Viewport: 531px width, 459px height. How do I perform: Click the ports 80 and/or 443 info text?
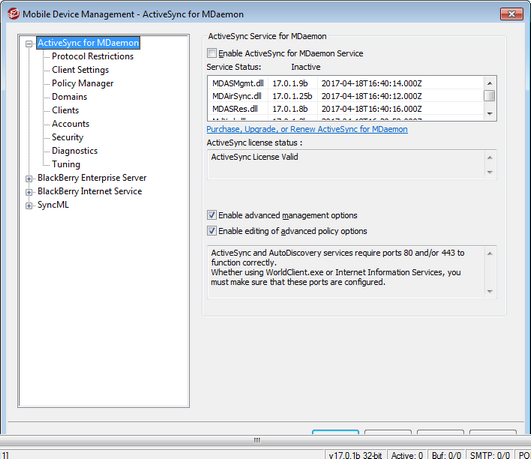[352, 272]
